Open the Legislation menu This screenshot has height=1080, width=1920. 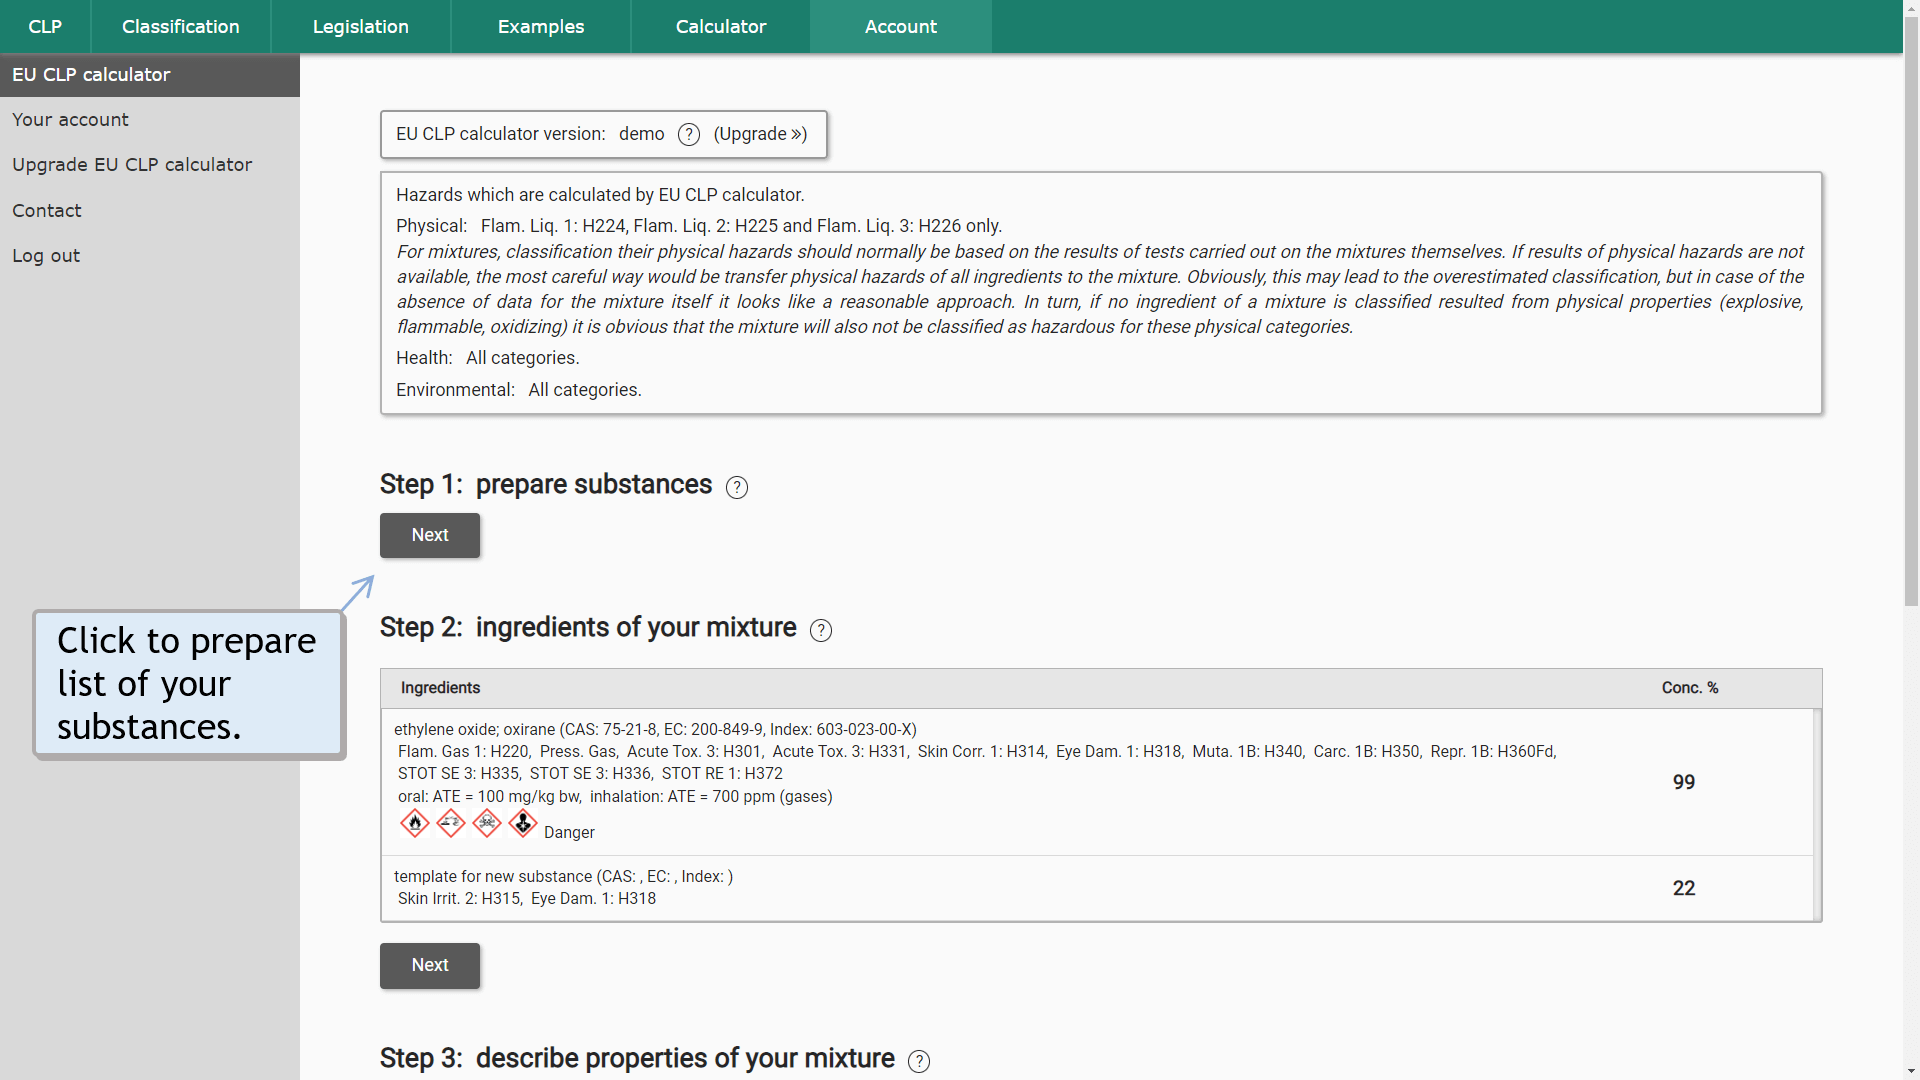(360, 27)
